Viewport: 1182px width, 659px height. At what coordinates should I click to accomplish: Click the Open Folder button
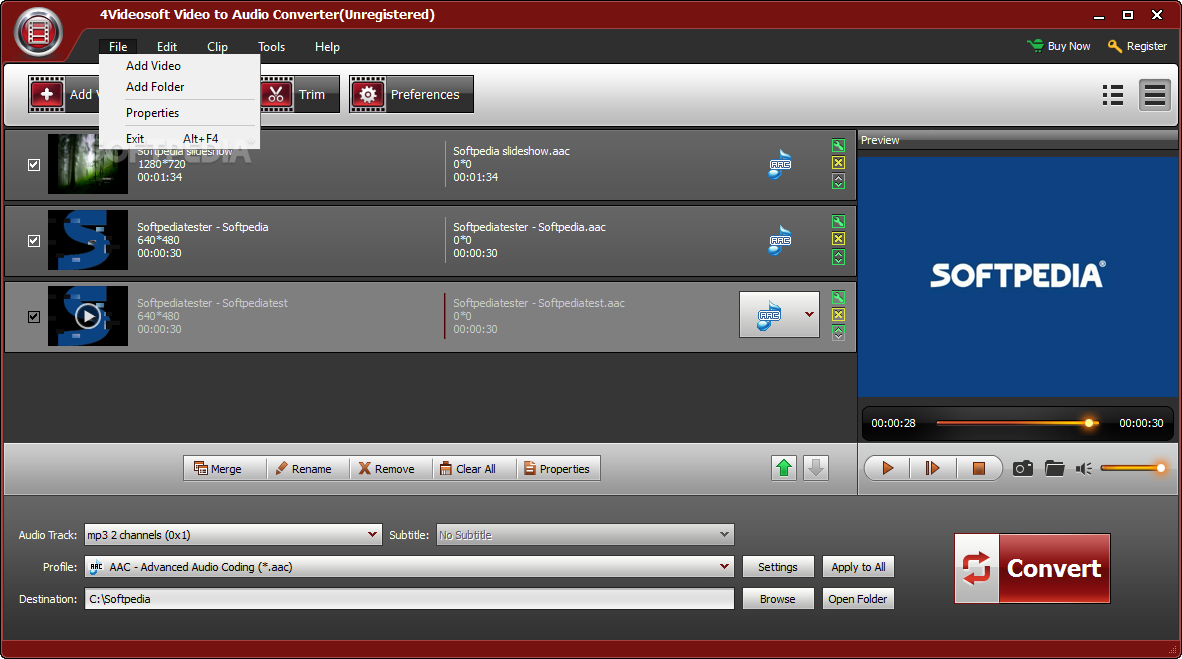858,599
